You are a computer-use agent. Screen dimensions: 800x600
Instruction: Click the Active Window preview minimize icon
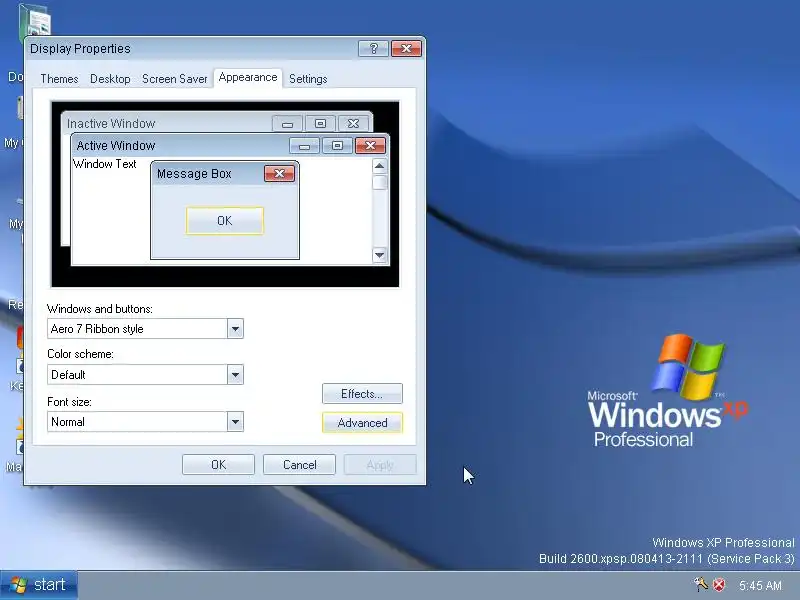(x=304, y=146)
